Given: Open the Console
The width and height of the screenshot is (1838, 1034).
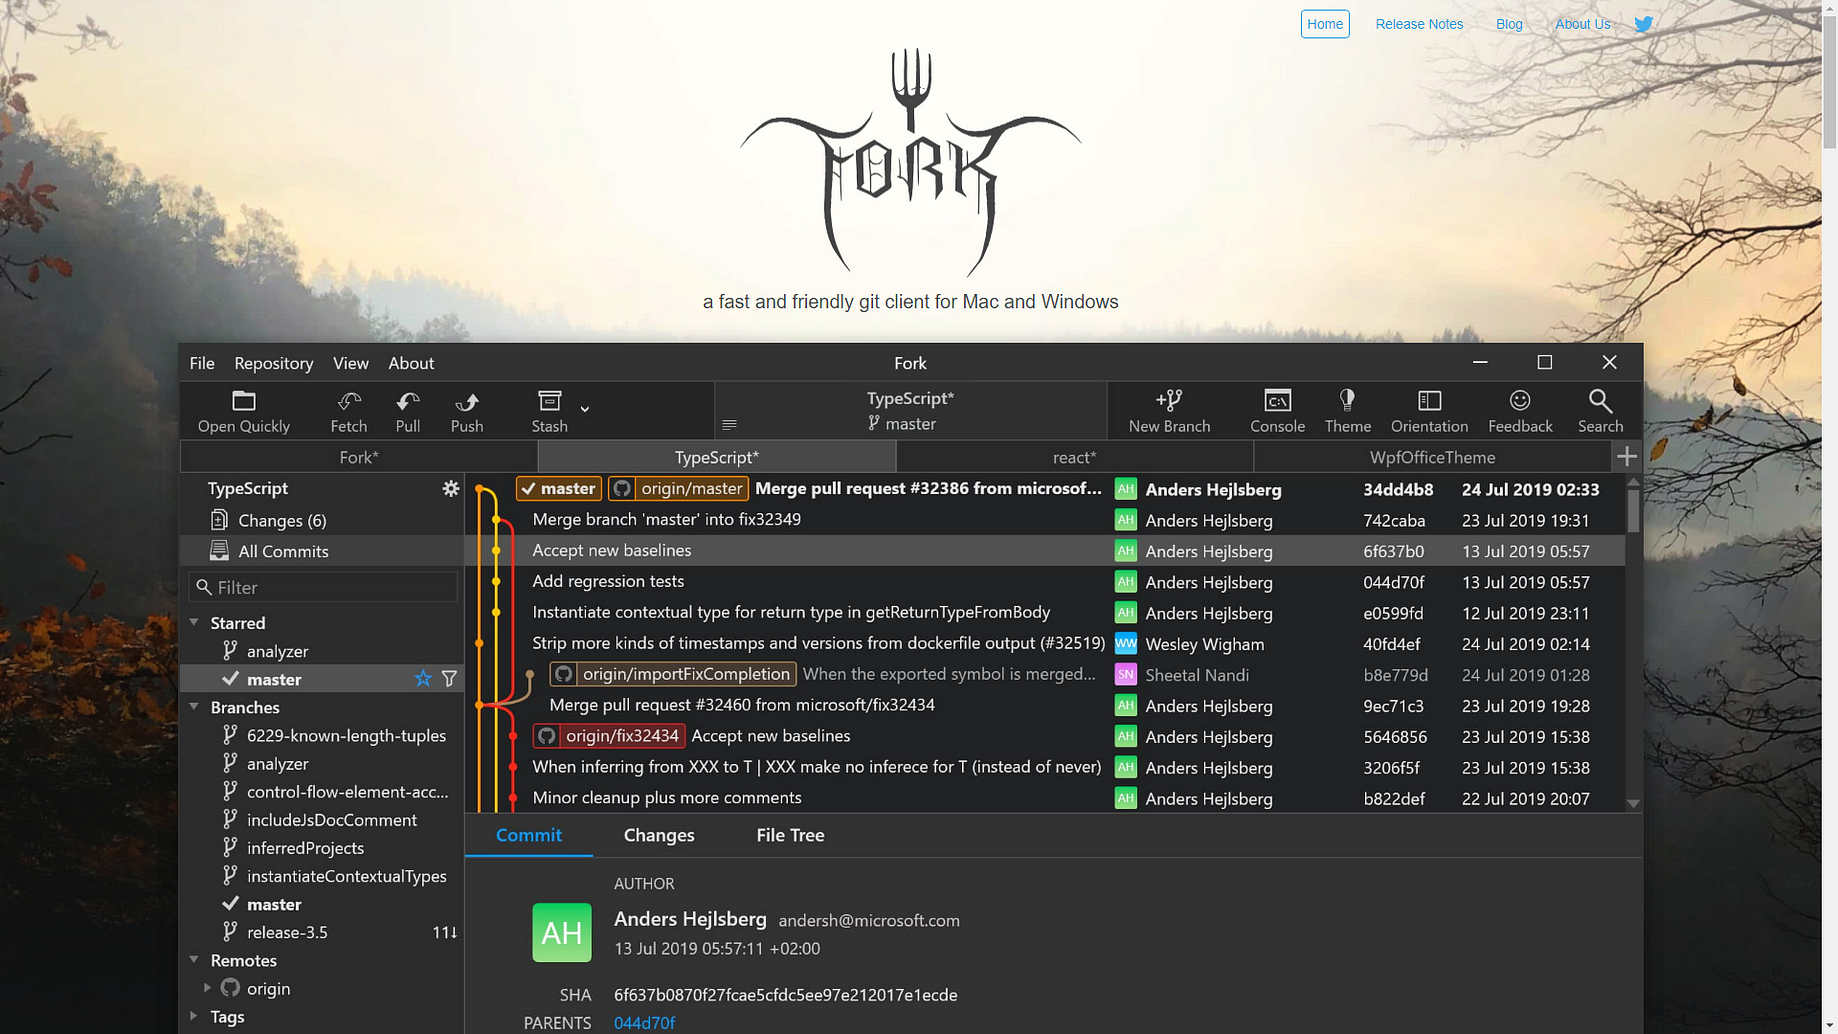Looking at the screenshot, I should [1277, 401].
